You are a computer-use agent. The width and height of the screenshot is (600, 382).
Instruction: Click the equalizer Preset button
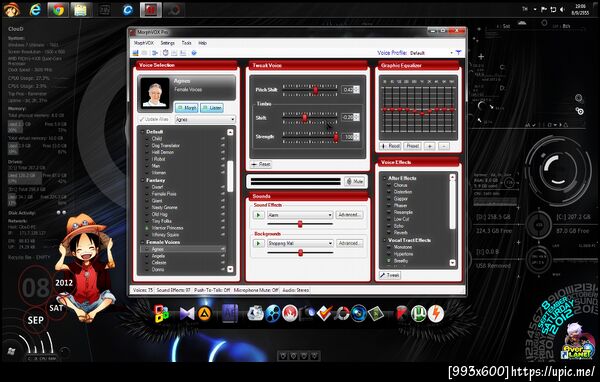tap(412, 146)
